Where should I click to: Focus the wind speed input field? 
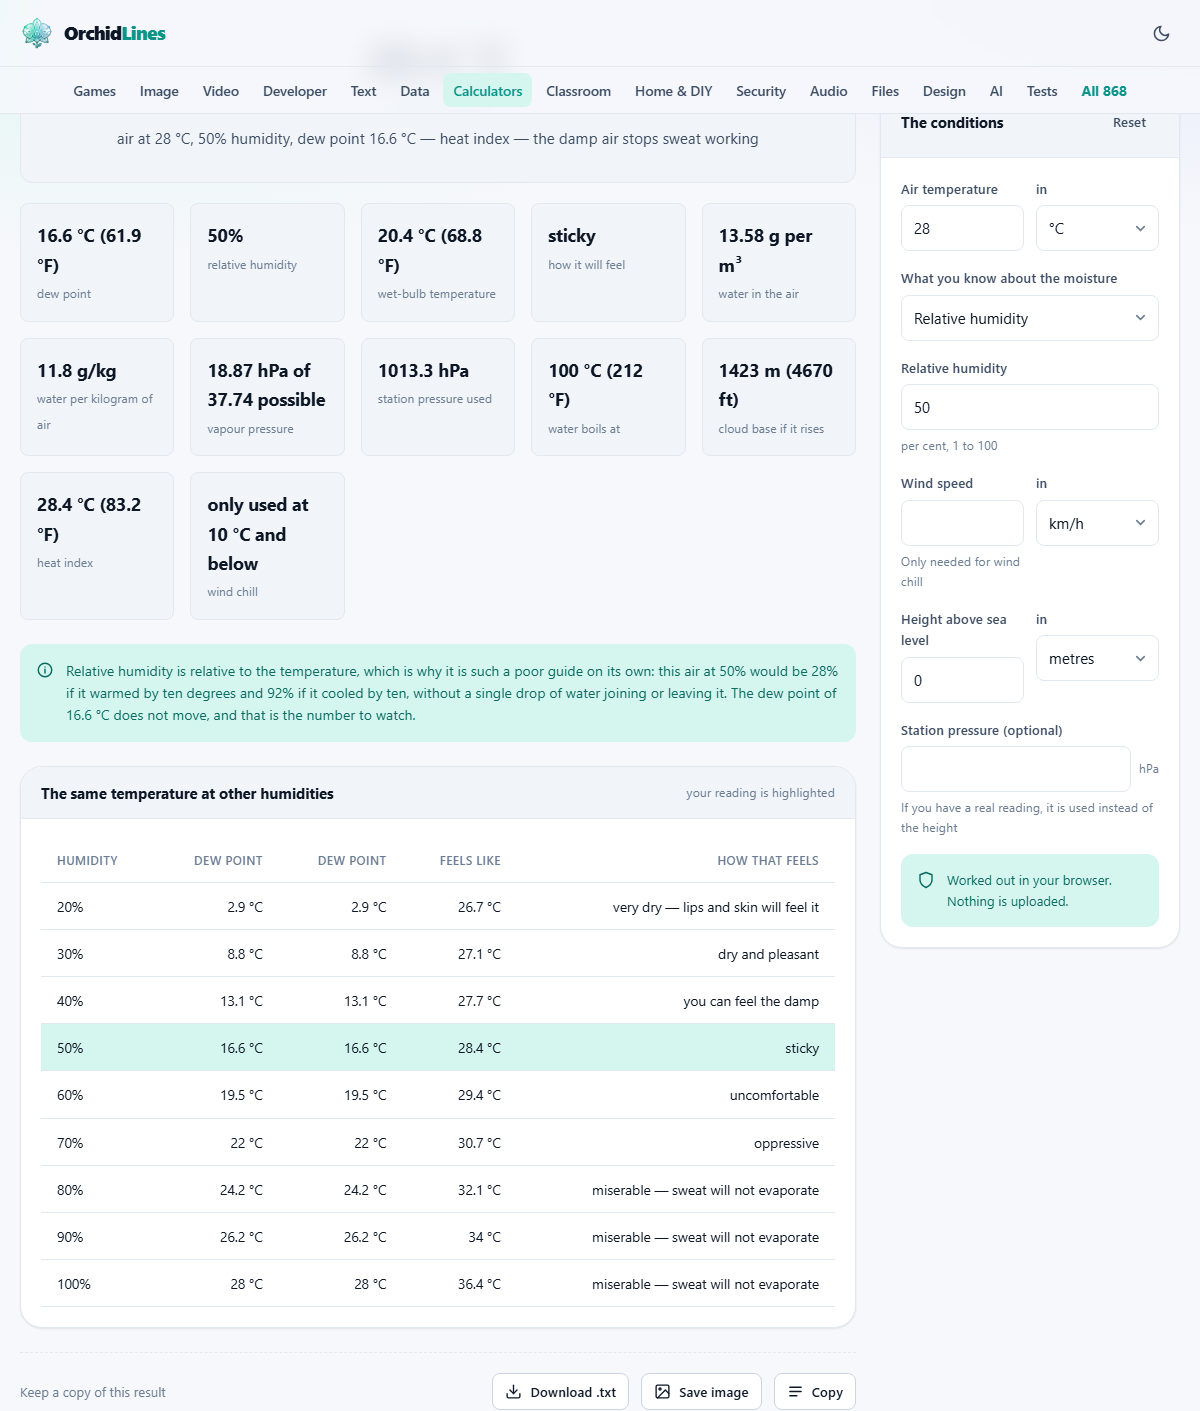[x=962, y=523]
